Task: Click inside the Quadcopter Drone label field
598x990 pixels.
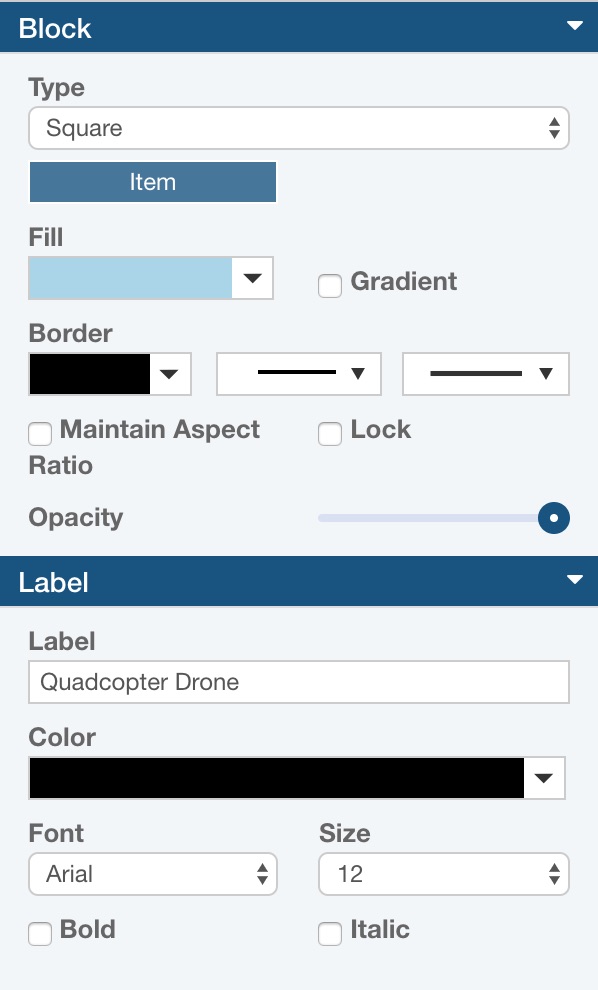Action: (298, 681)
